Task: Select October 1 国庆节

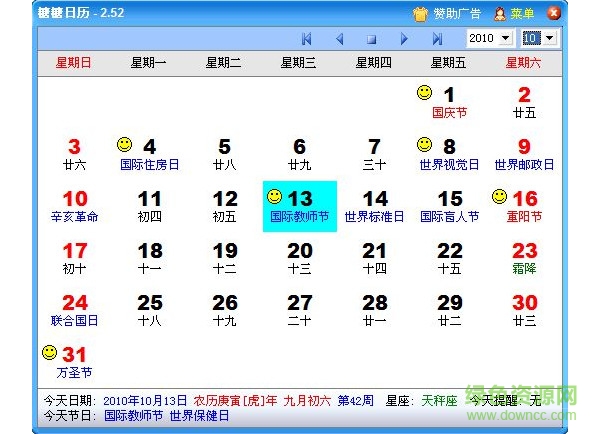Action: [x=449, y=103]
